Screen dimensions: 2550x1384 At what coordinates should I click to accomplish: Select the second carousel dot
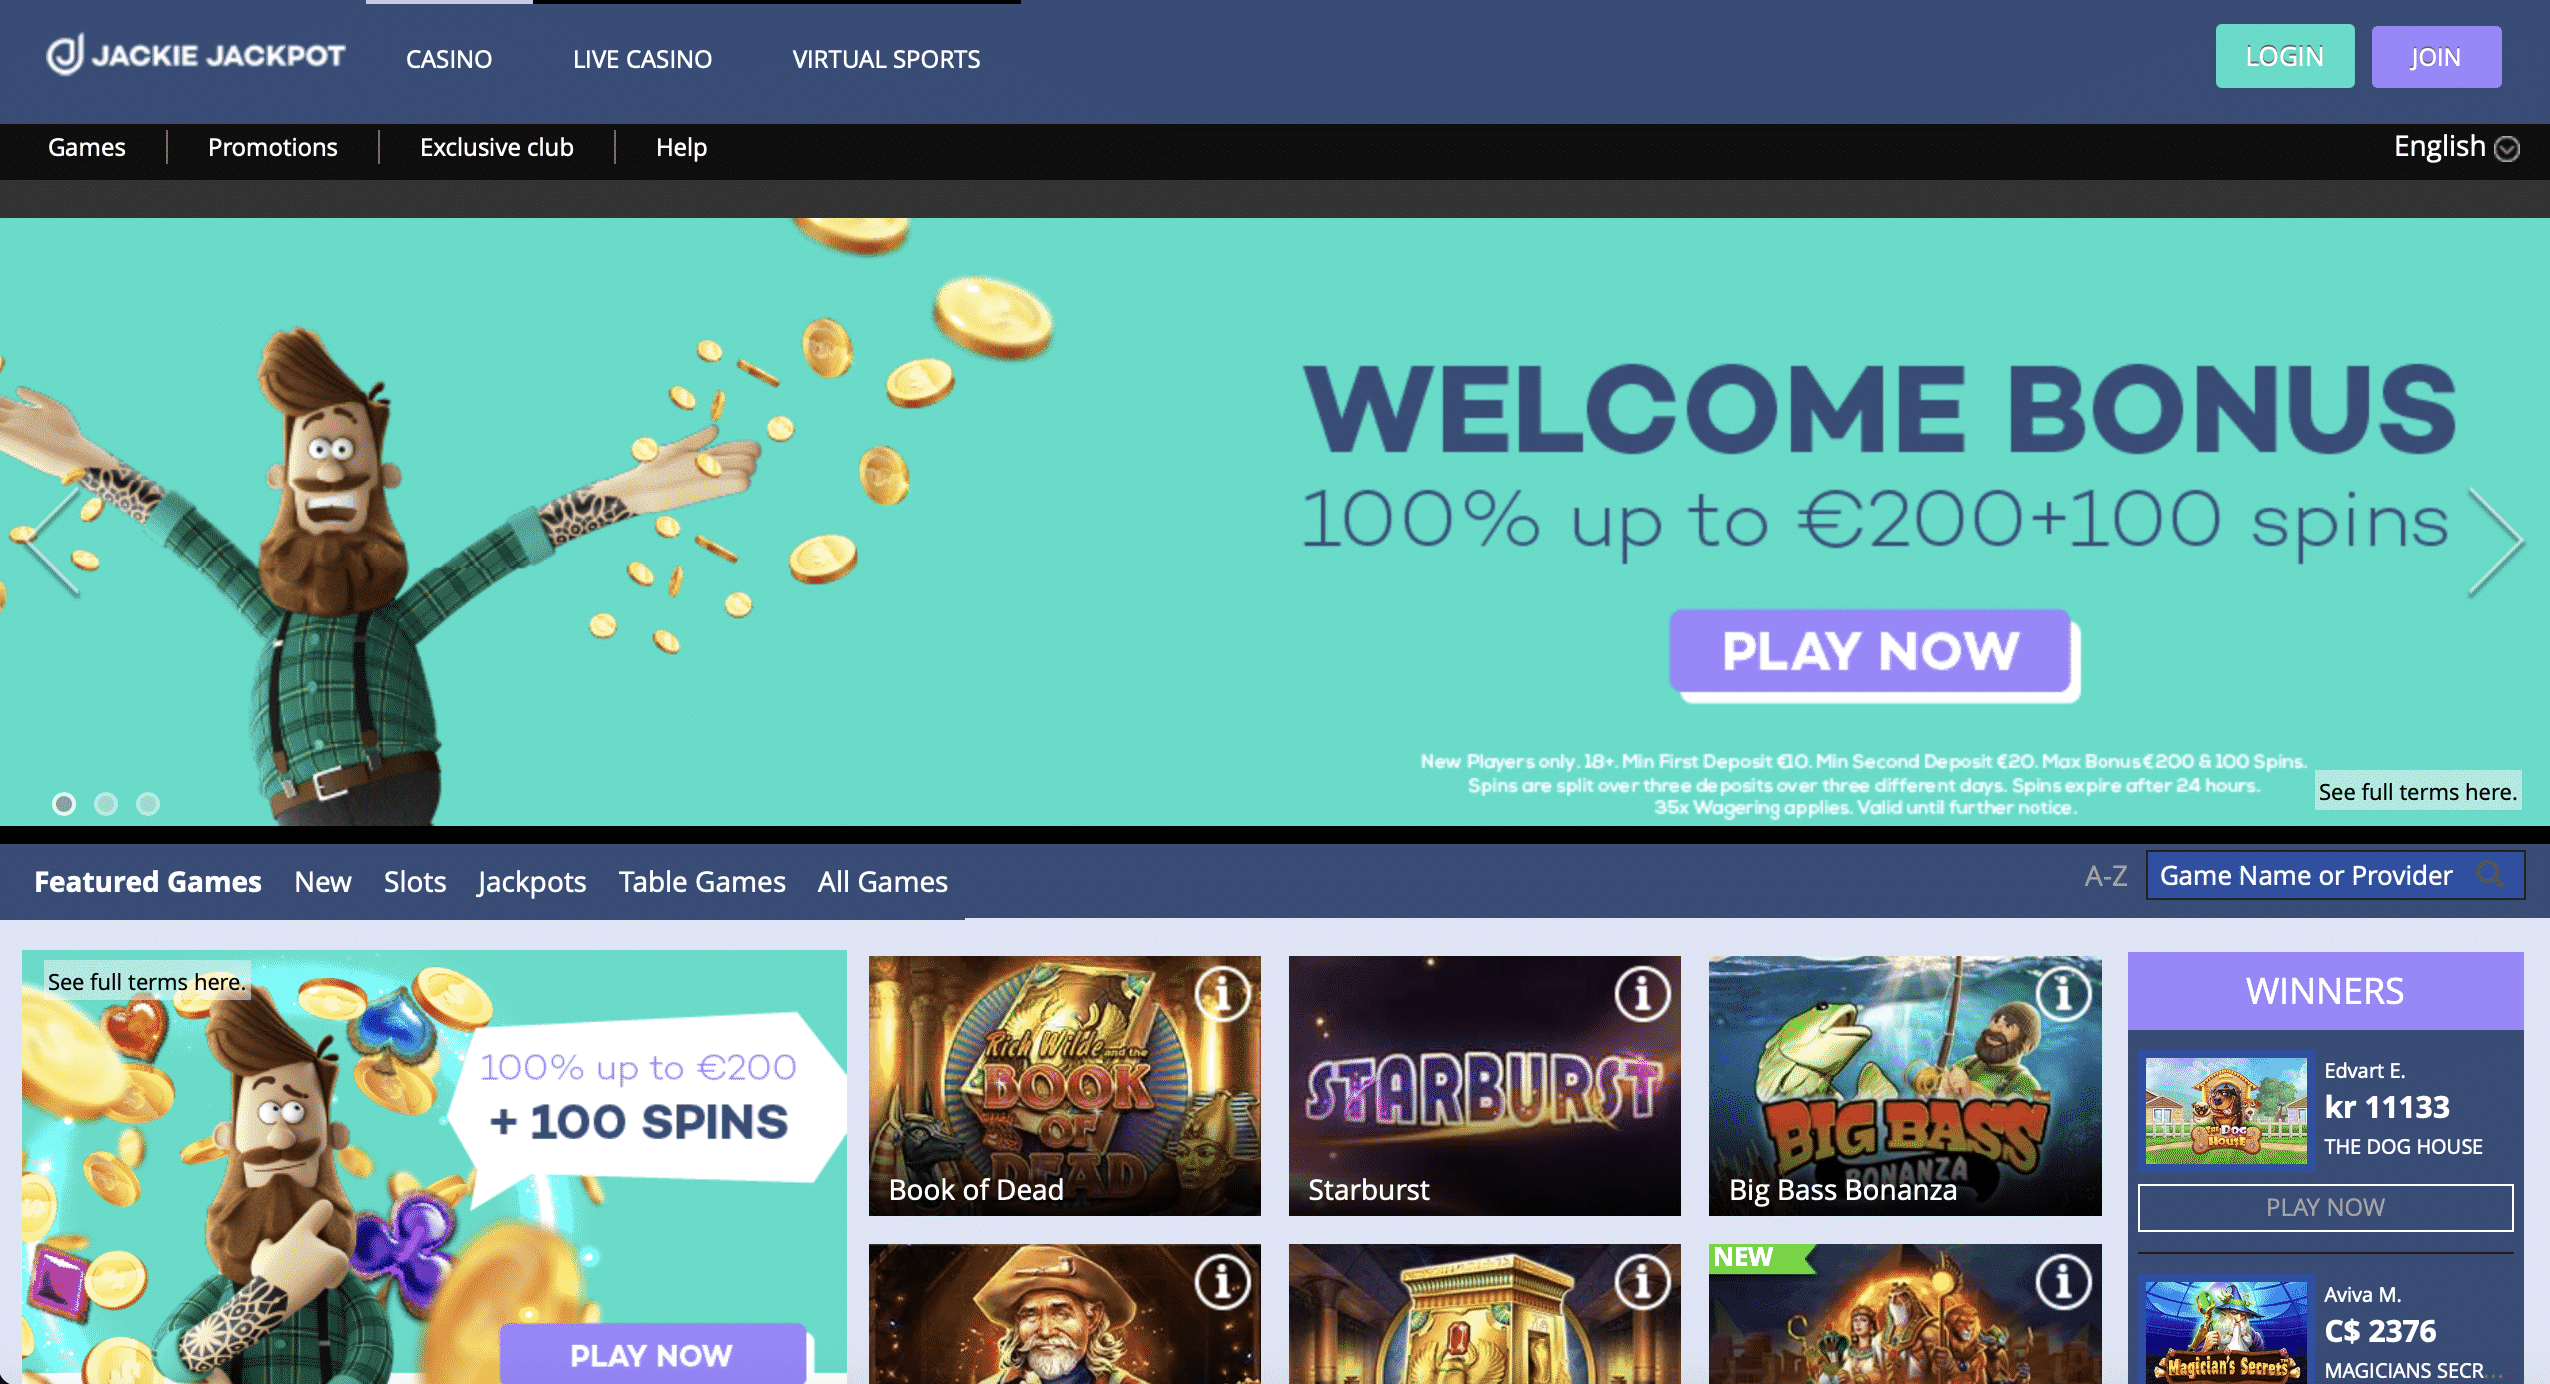106,804
